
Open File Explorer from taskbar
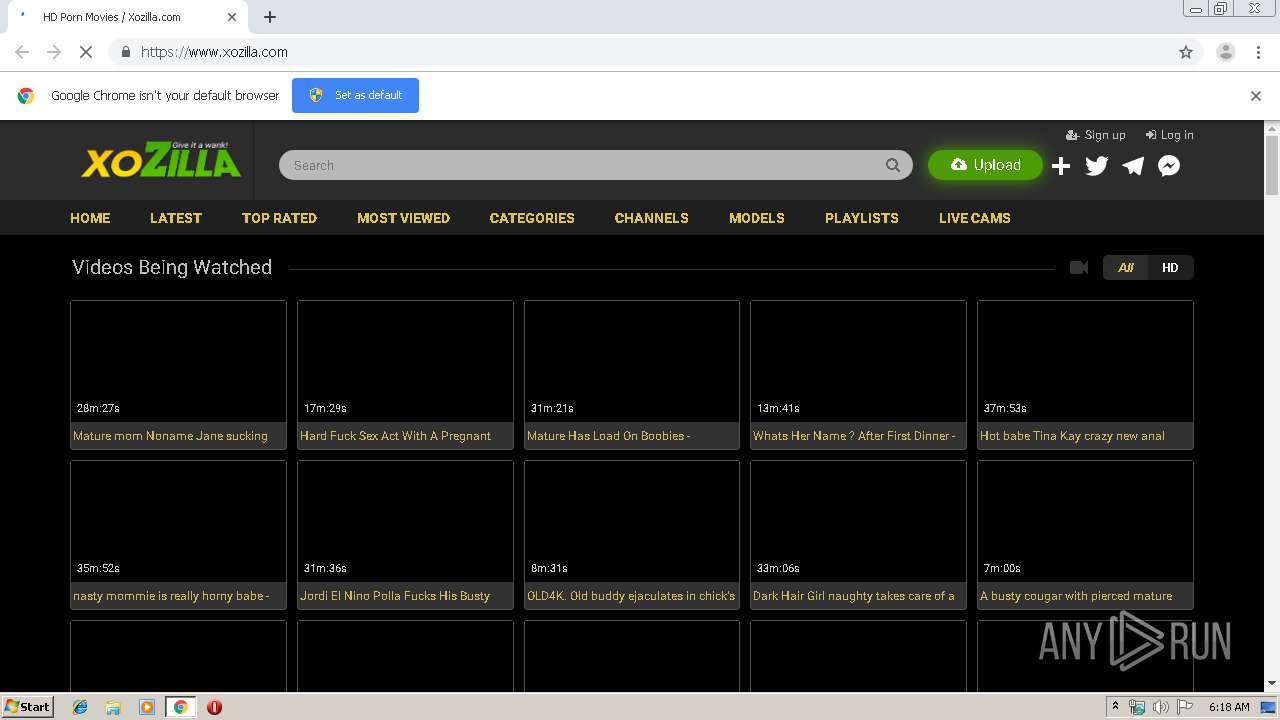pos(113,707)
